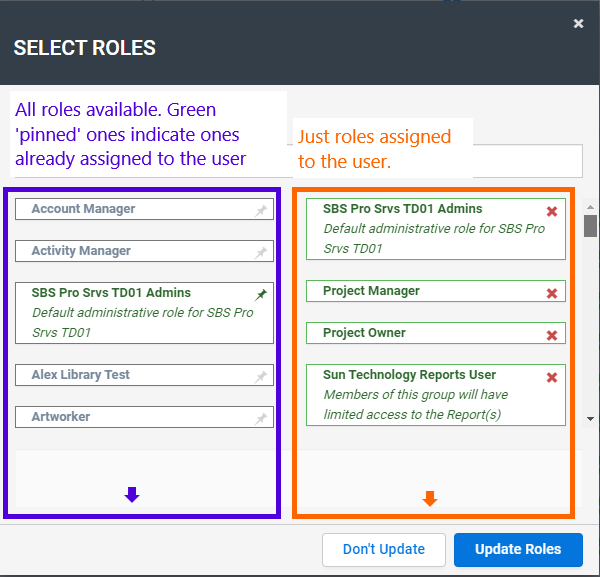Click the search input field at top right

528,161
